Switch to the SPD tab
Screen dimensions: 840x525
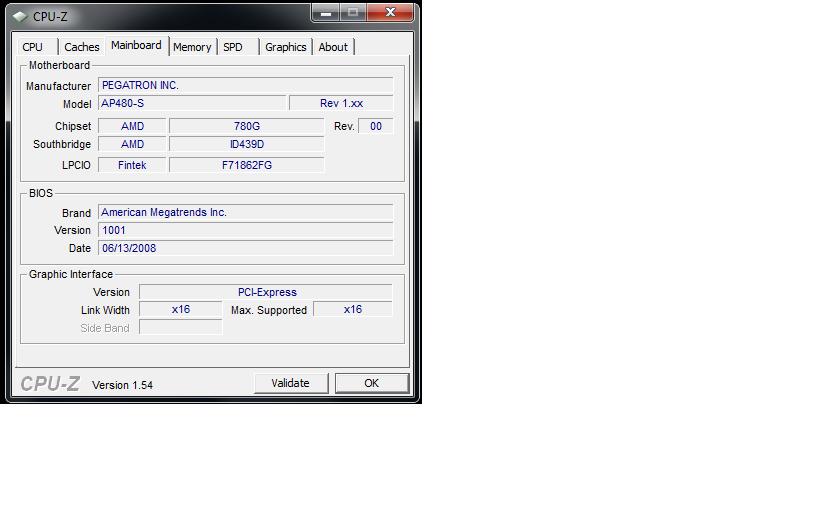click(x=237, y=47)
